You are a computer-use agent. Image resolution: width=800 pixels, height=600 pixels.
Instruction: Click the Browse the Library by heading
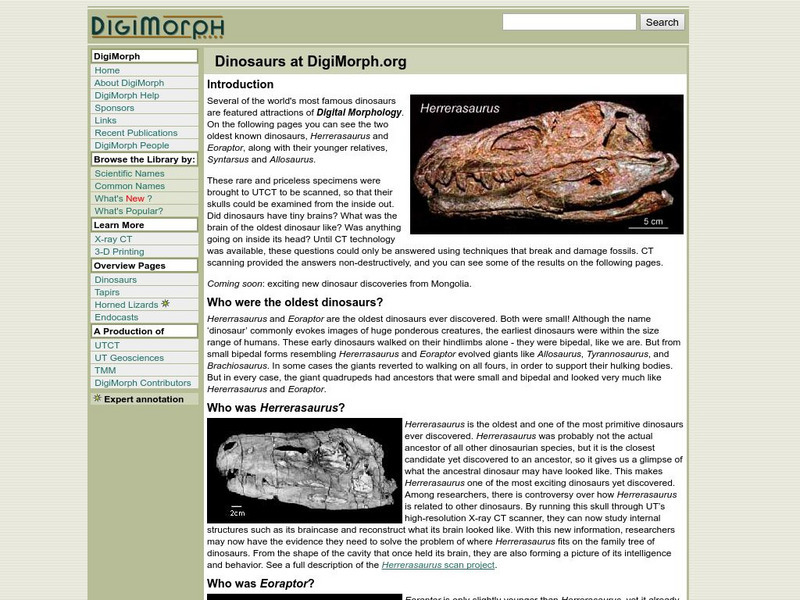[144, 159]
